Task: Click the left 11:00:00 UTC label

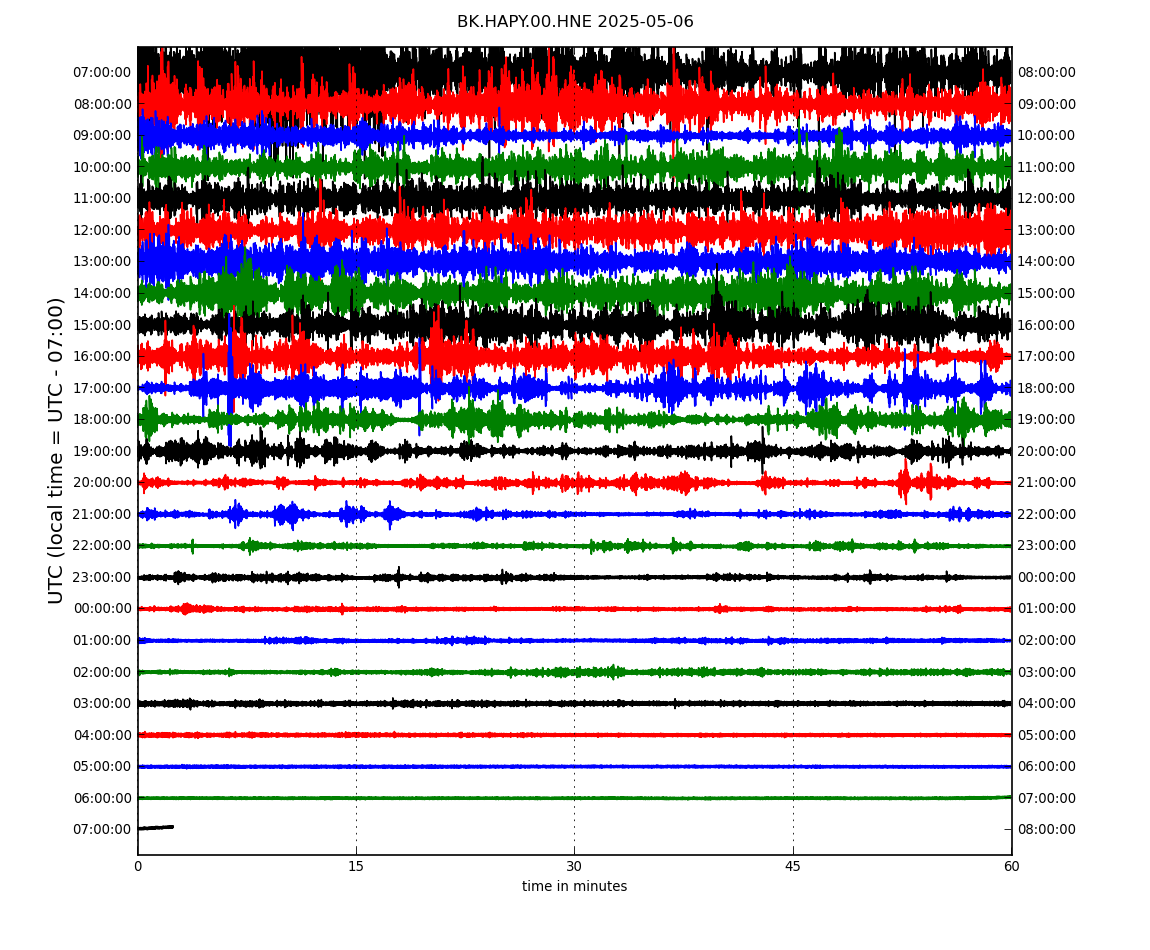Action: coord(102,198)
